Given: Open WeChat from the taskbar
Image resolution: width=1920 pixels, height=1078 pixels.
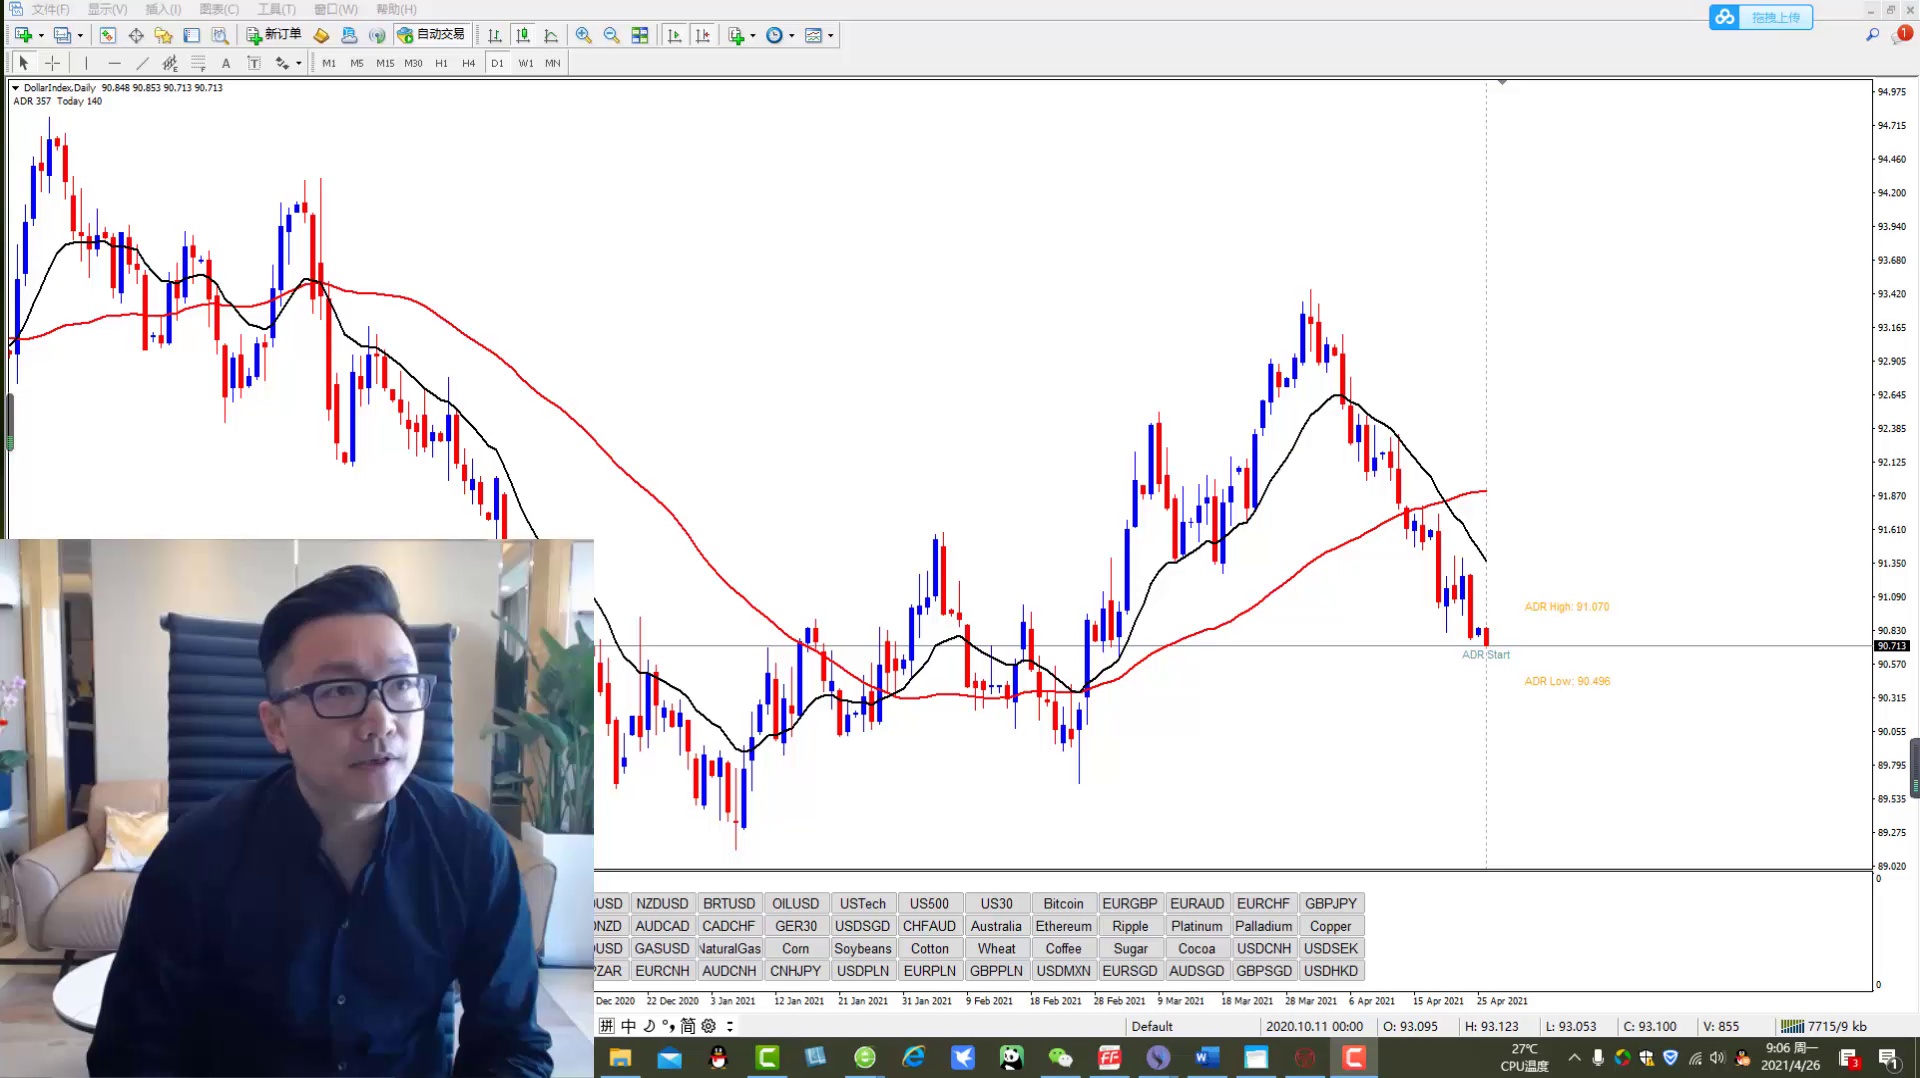Looking at the screenshot, I should point(1060,1057).
